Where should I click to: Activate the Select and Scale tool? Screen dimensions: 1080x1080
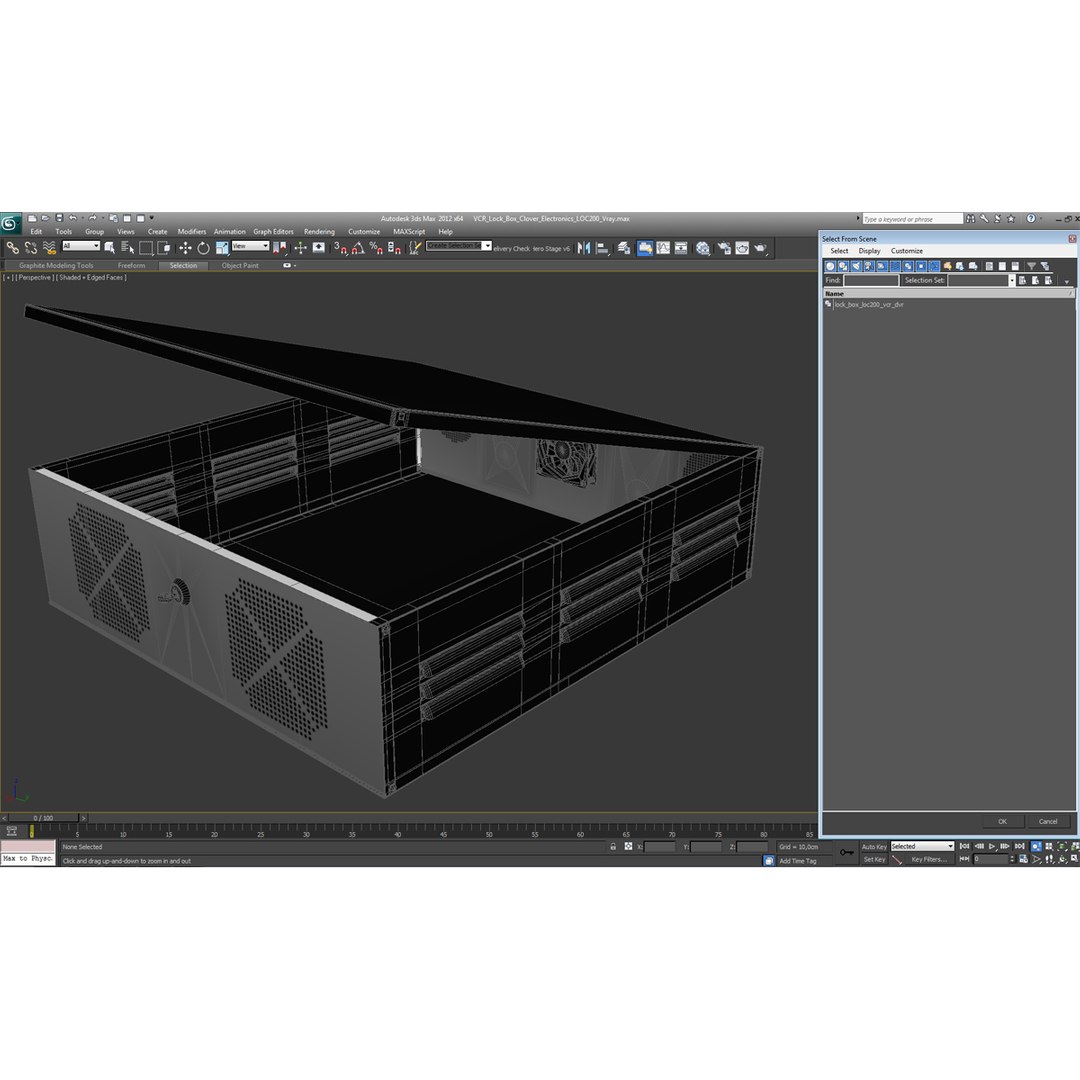222,248
